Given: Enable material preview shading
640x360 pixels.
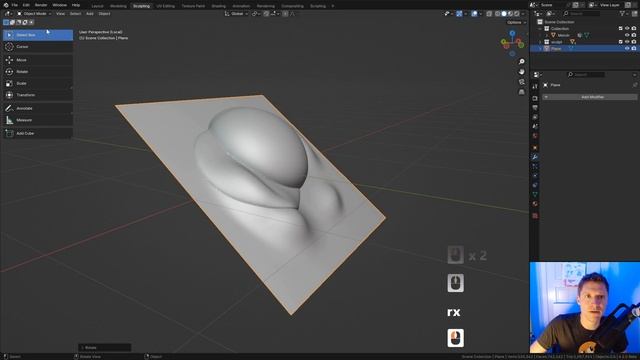Looking at the screenshot, I should (511, 14).
